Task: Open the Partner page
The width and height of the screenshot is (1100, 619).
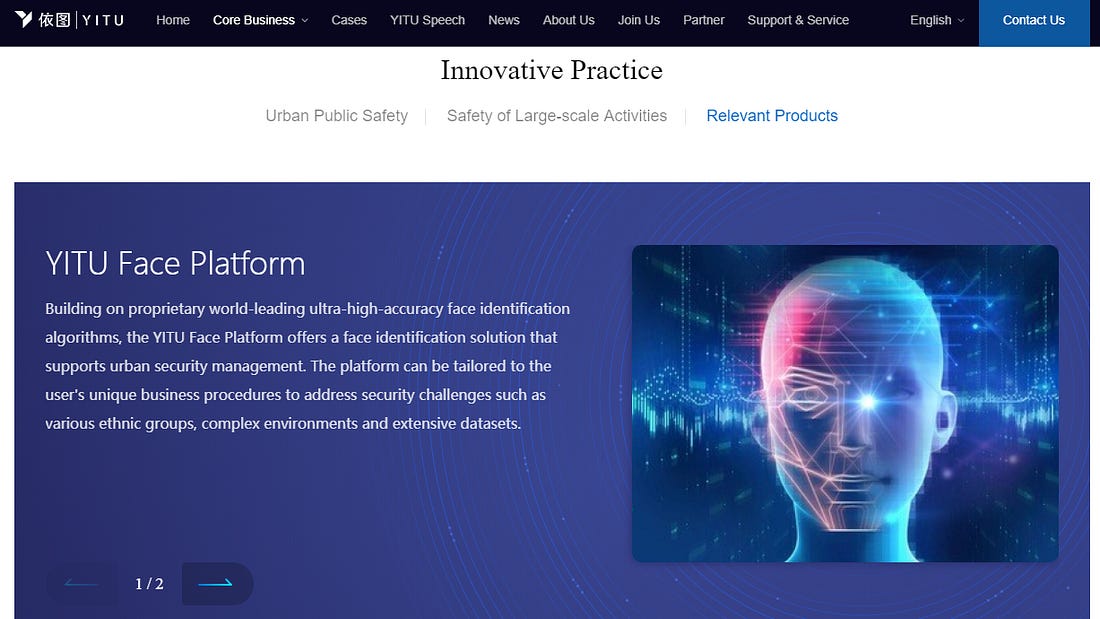Action: tap(704, 20)
